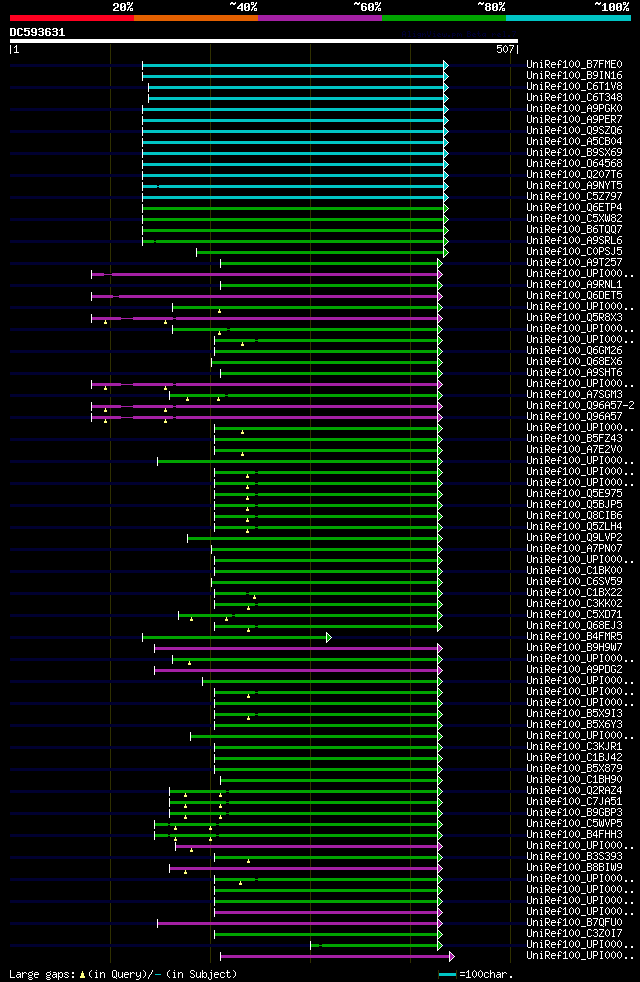Select the UniRef100_Q6GM26 label
The width and height of the screenshot is (640, 982).
click(x=574, y=351)
